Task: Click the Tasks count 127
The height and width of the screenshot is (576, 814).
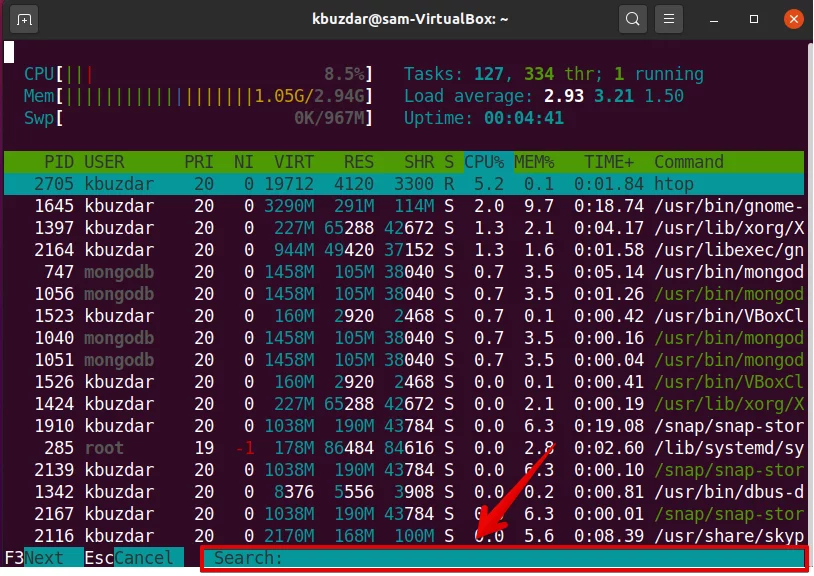Action: click(x=489, y=74)
